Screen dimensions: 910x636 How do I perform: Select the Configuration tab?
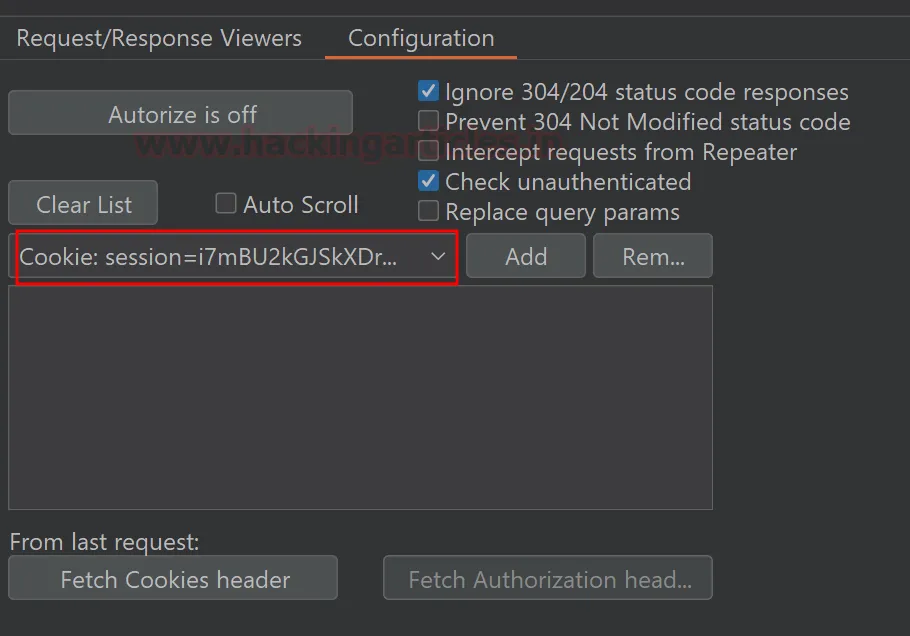pos(421,39)
